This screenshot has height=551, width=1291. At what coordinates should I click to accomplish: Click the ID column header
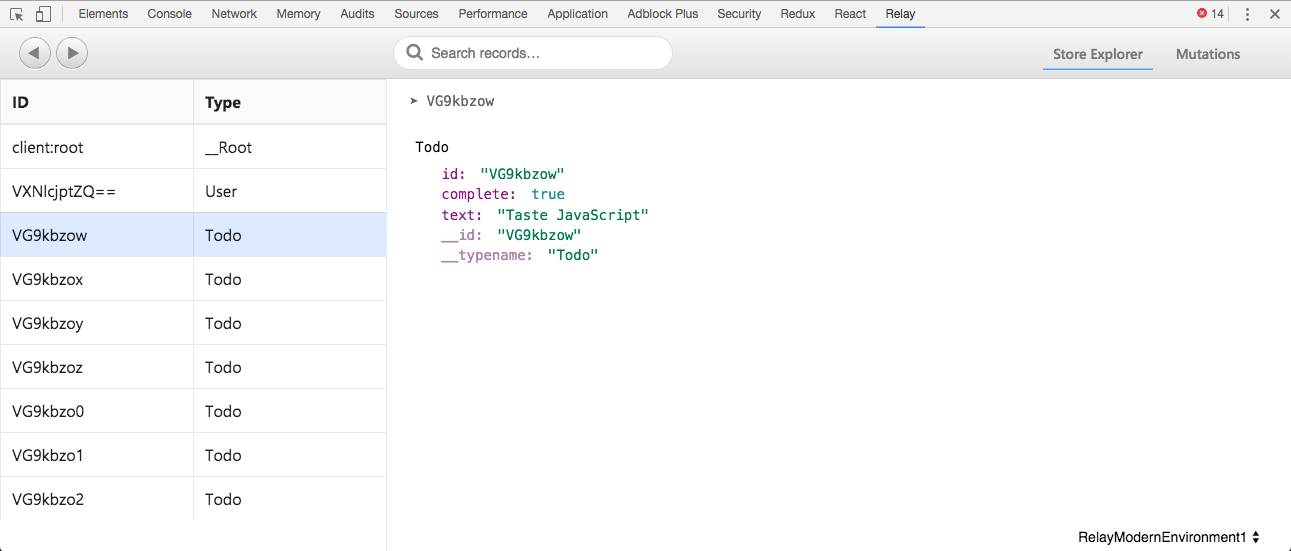click(x=97, y=102)
